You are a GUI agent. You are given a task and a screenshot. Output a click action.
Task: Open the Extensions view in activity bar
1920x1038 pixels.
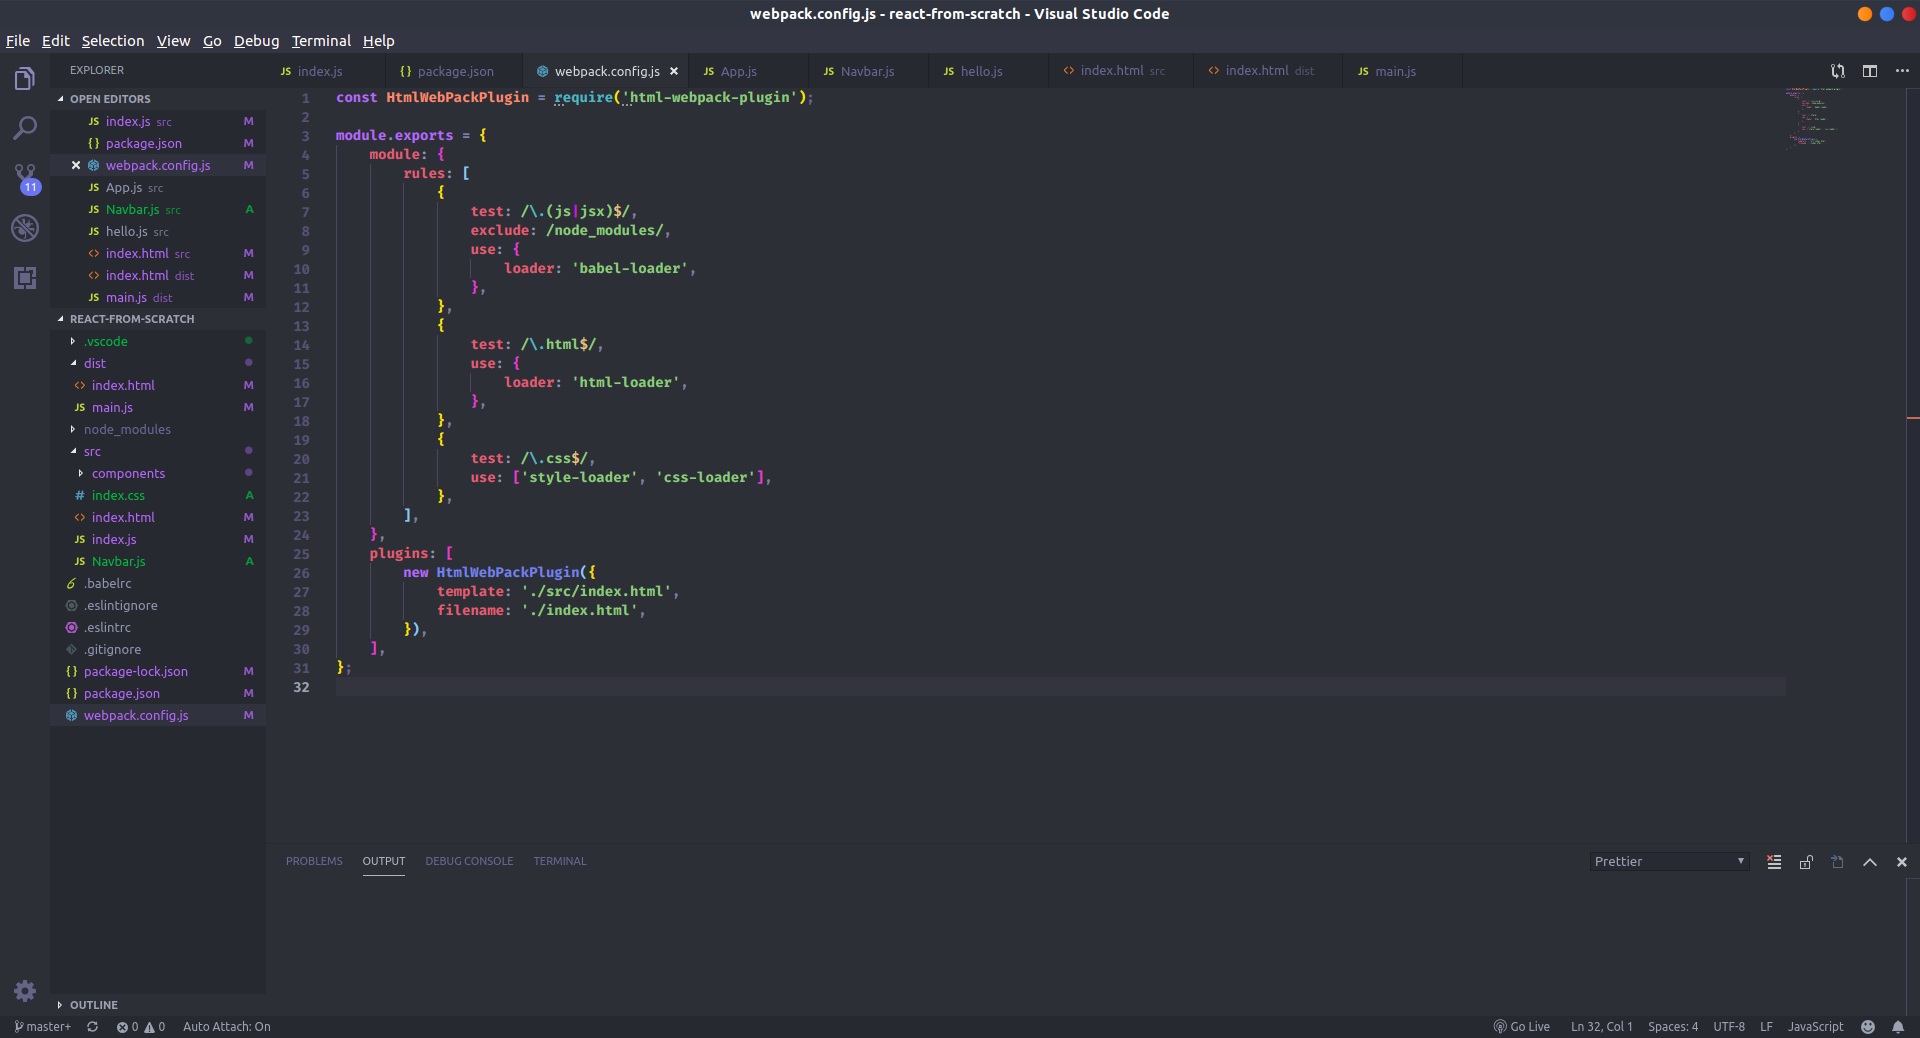tap(25, 278)
